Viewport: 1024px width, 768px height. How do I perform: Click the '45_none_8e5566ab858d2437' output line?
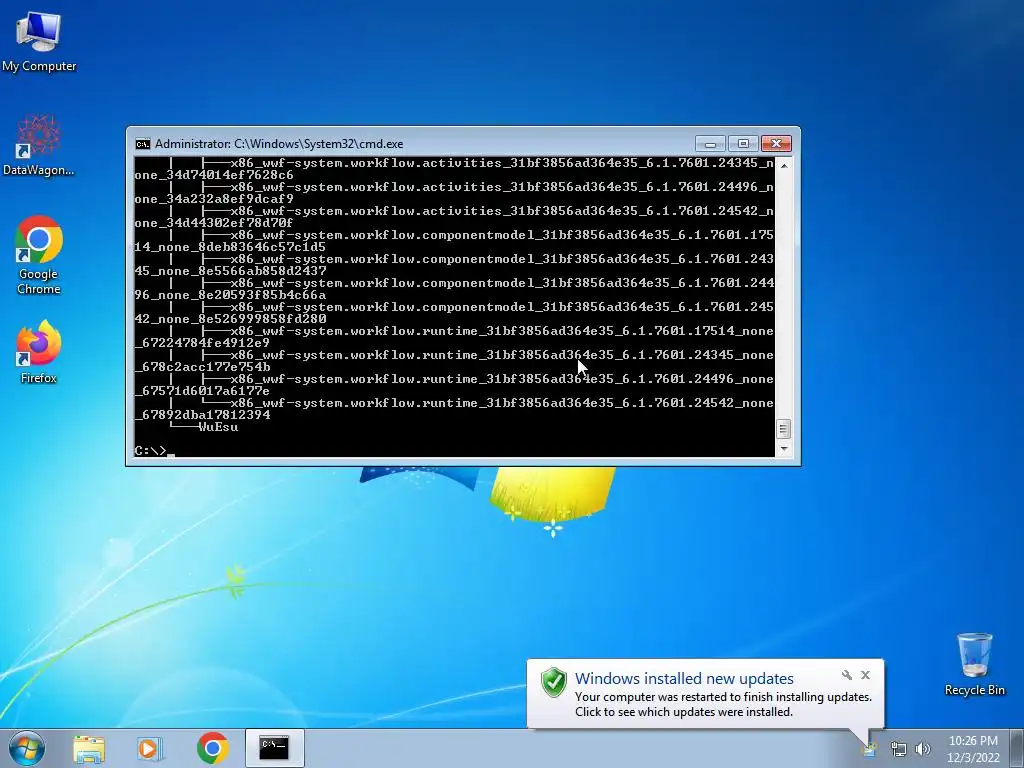pyautogui.click(x=231, y=271)
